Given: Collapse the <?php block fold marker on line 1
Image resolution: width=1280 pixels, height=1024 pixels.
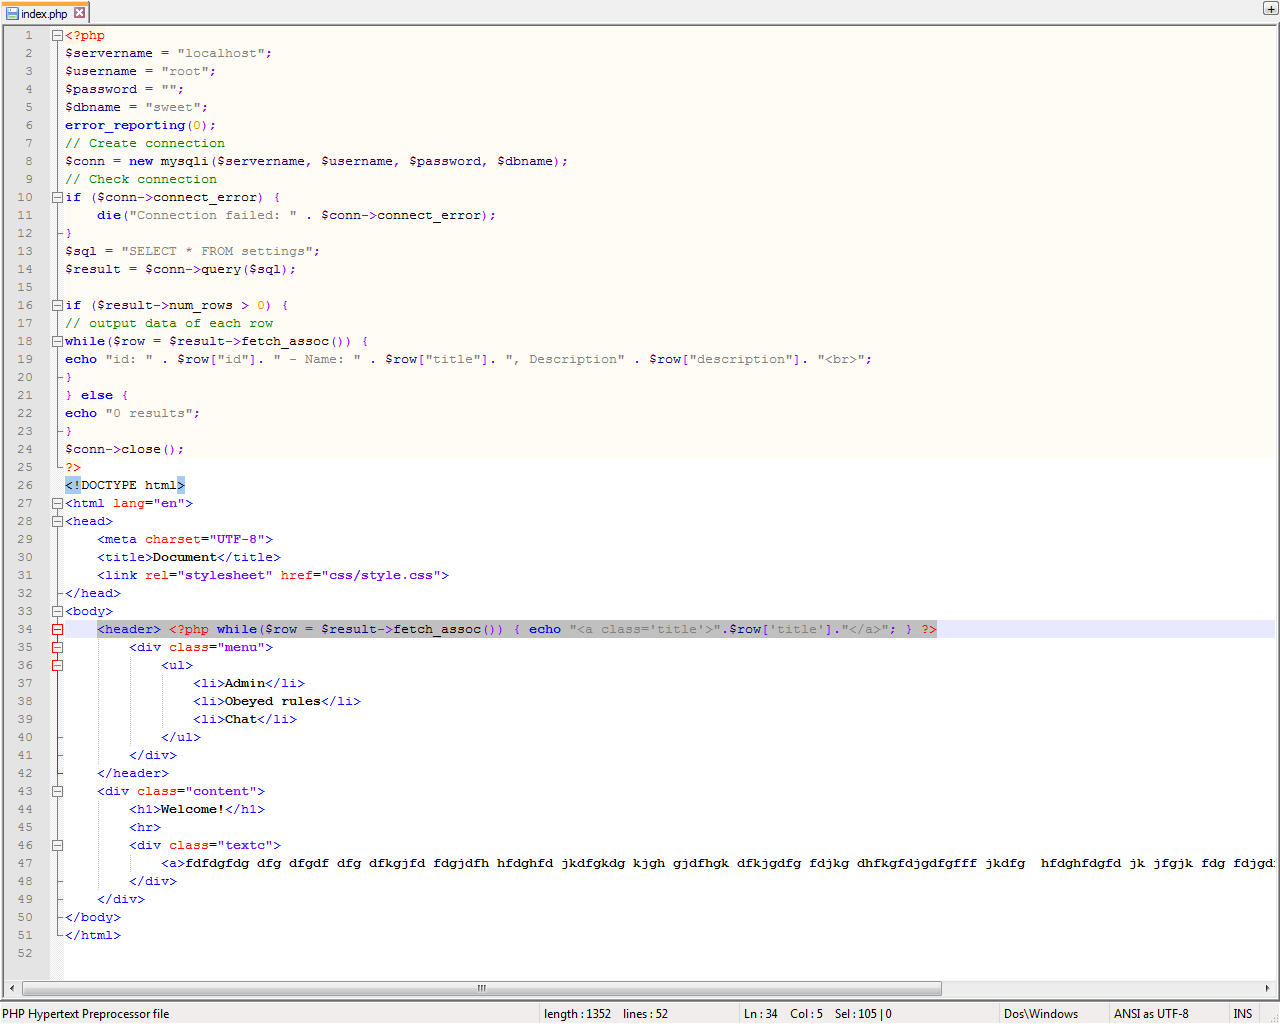Looking at the screenshot, I should pos(57,35).
